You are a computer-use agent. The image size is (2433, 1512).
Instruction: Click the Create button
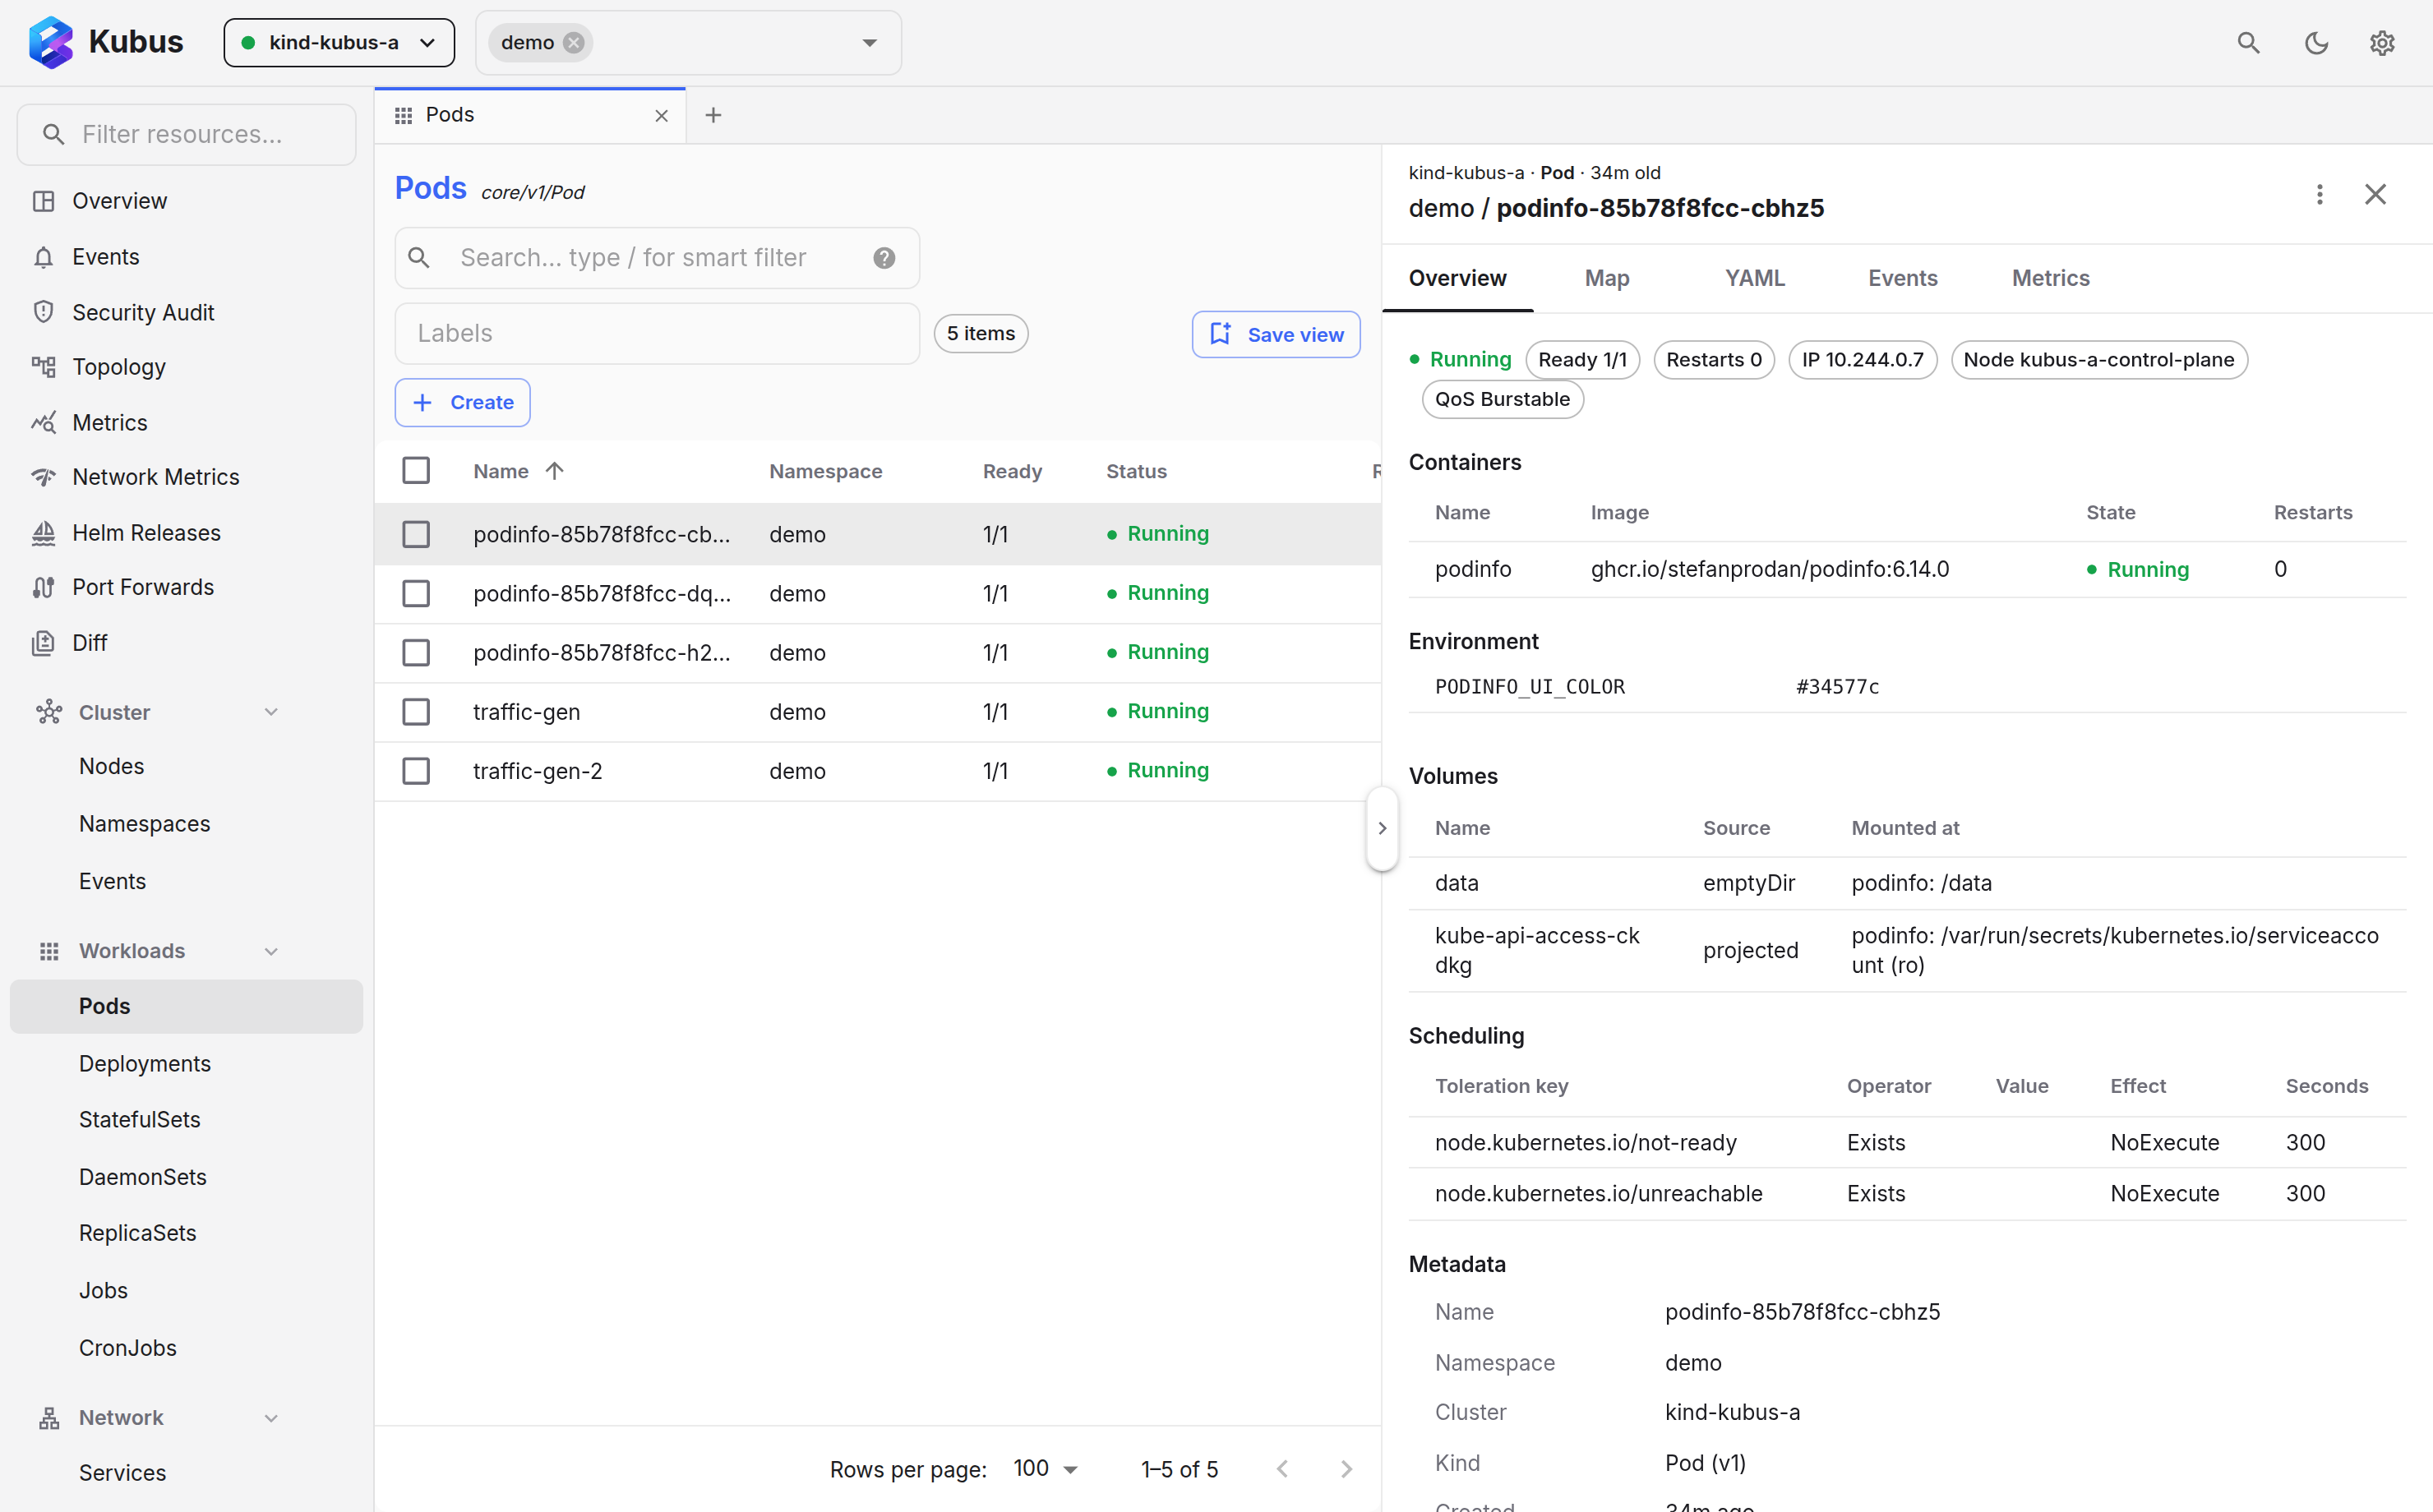pyautogui.click(x=462, y=402)
